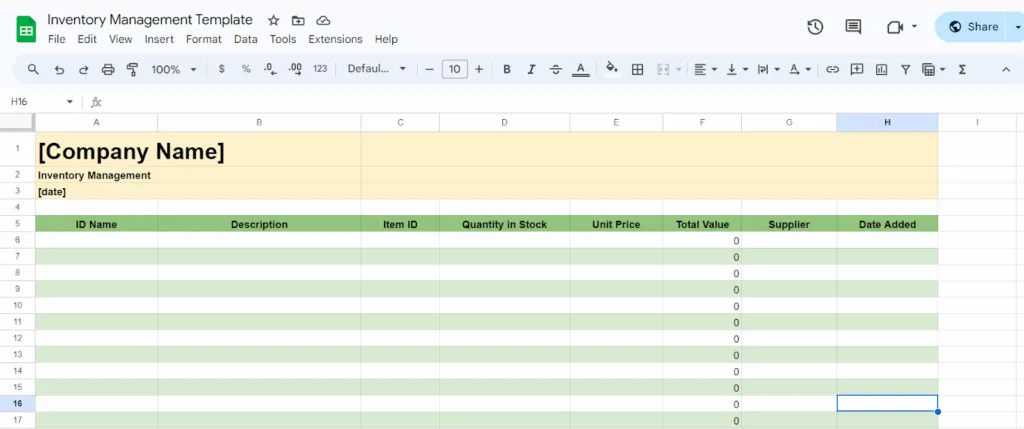
Task: Expand Meet call options arrow
Action: tap(914, 26)
